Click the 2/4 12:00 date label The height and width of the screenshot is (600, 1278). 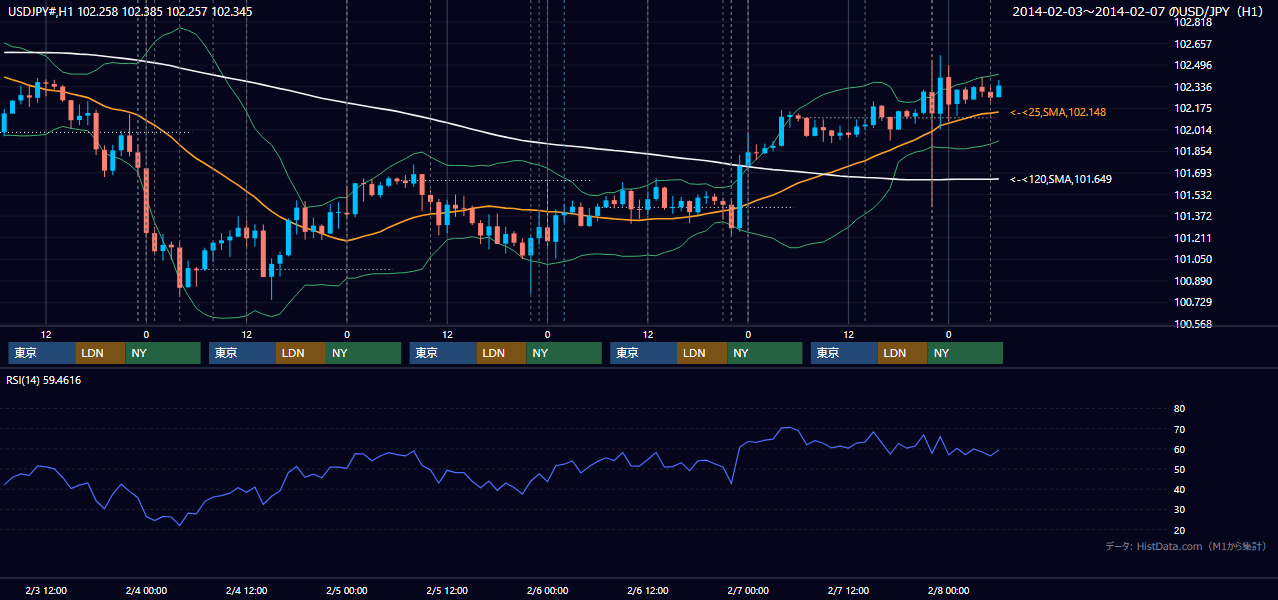coord(246,591)
